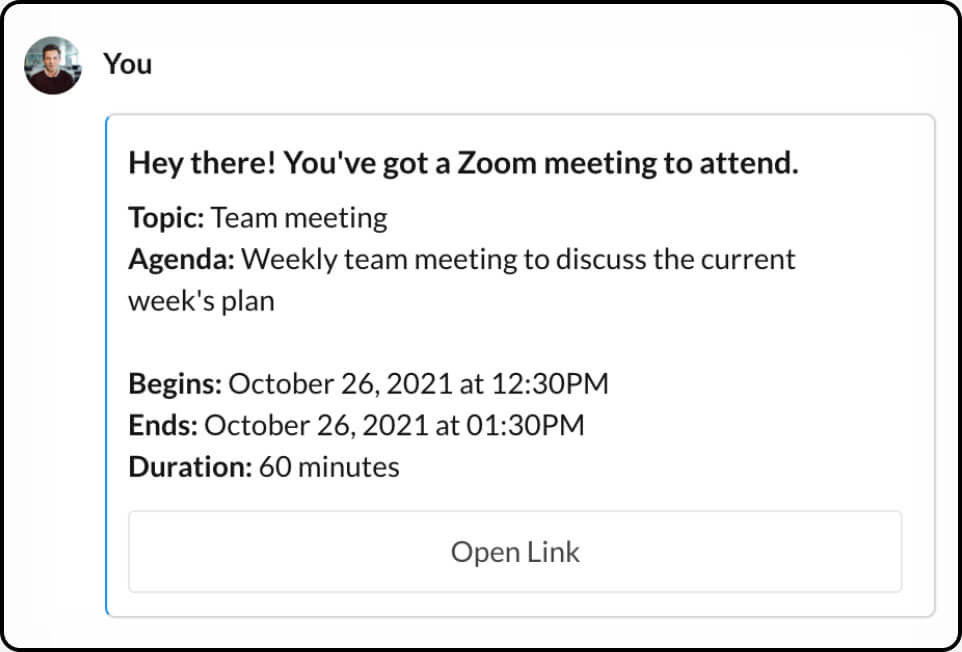Viewport: 962px width, 652px height.
Task: Click the "Agenda:" label
Action: pos(181,259)
